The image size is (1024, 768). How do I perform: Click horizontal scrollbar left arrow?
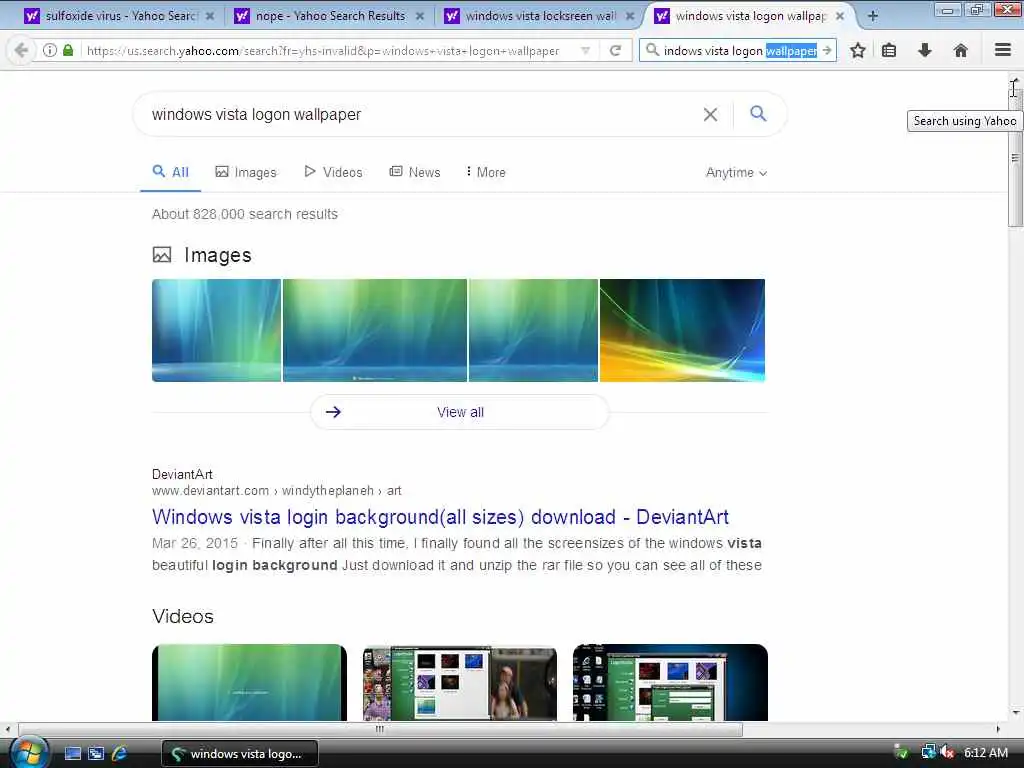click(7, 729)
